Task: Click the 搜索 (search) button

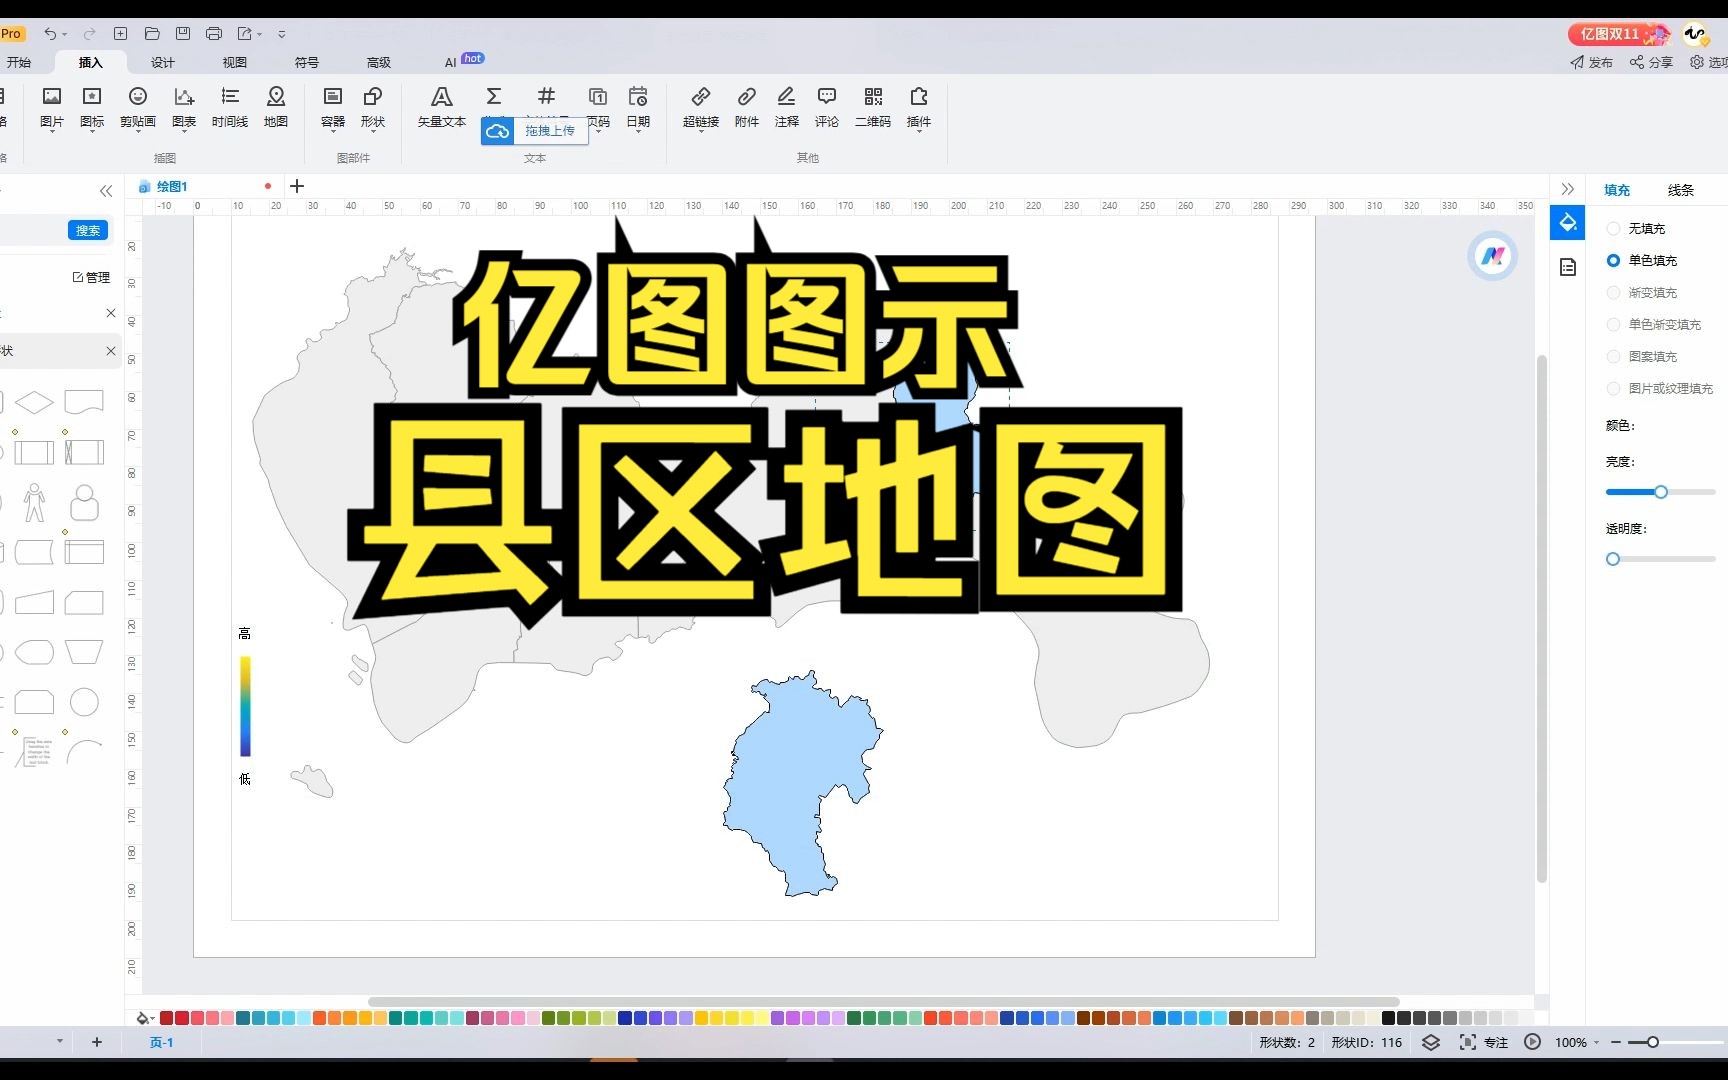Action: coord(88,229)
